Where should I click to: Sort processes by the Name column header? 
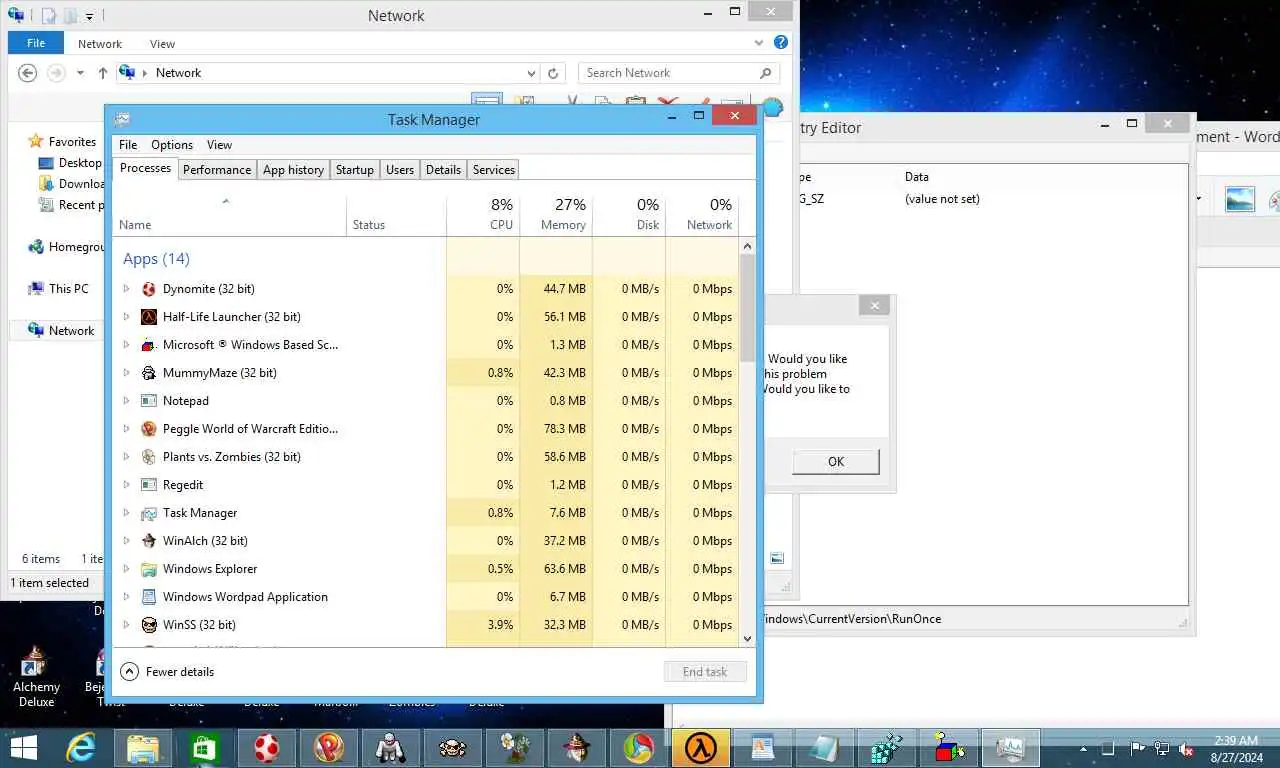pos(229,214)
